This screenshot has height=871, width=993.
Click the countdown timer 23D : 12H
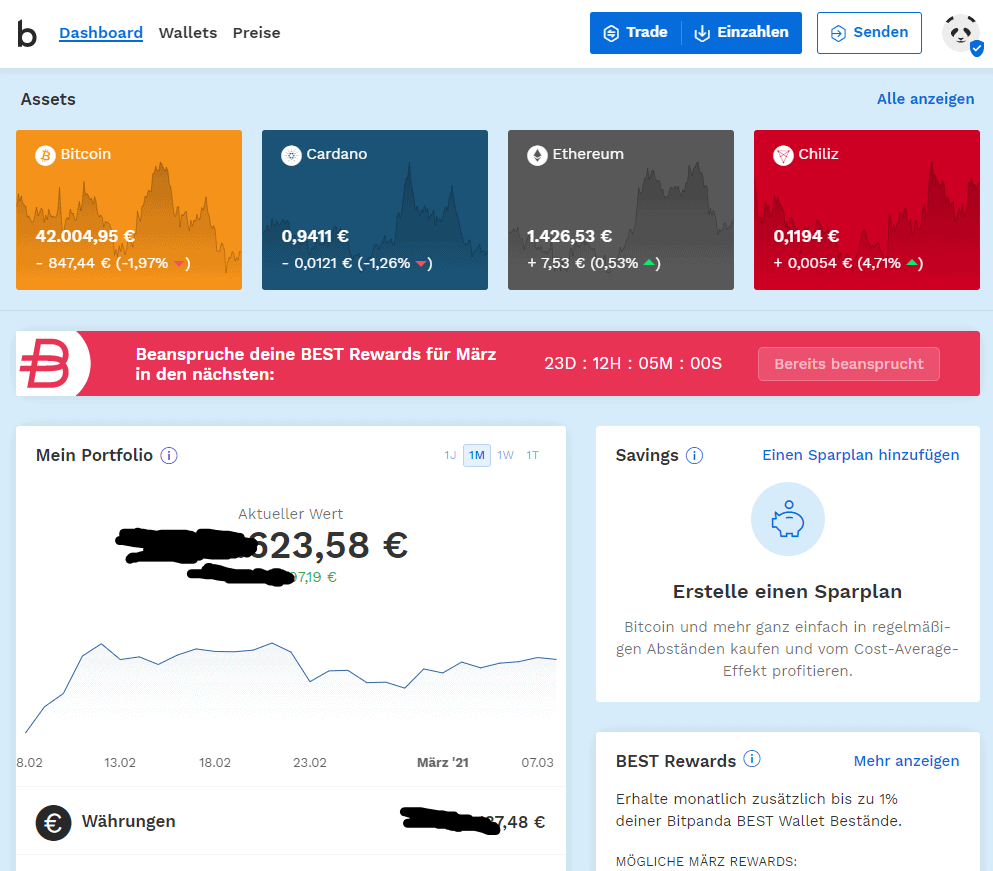click(x=633, y=364)
